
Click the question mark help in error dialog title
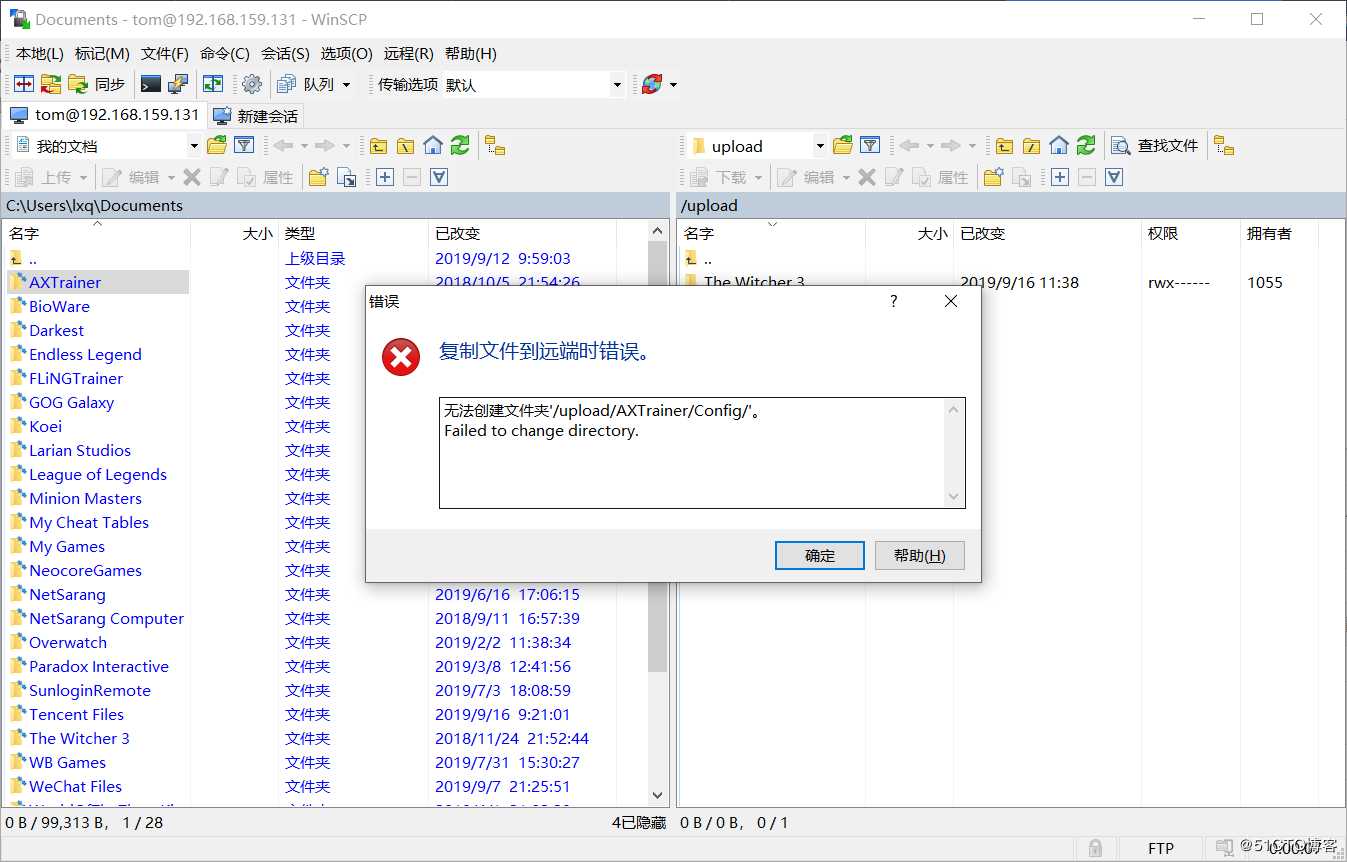click(x=894, y=301)
